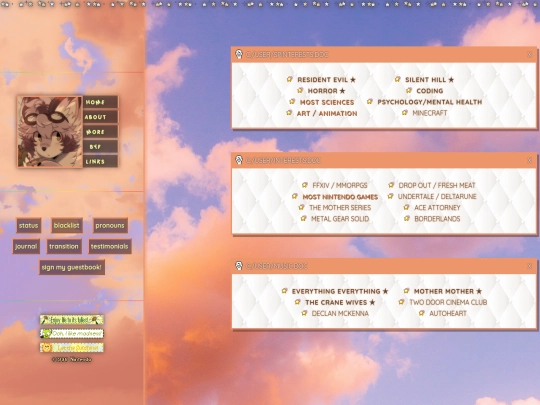Click the ART / ANIMATION entry

click(327, 113)
